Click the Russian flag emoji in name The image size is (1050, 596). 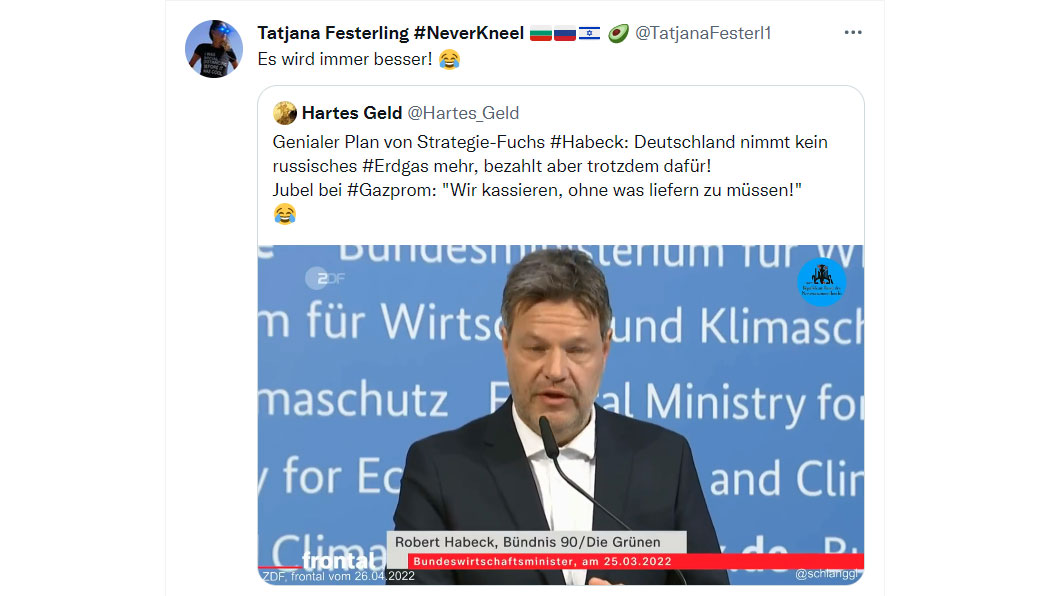coord(565,33)
